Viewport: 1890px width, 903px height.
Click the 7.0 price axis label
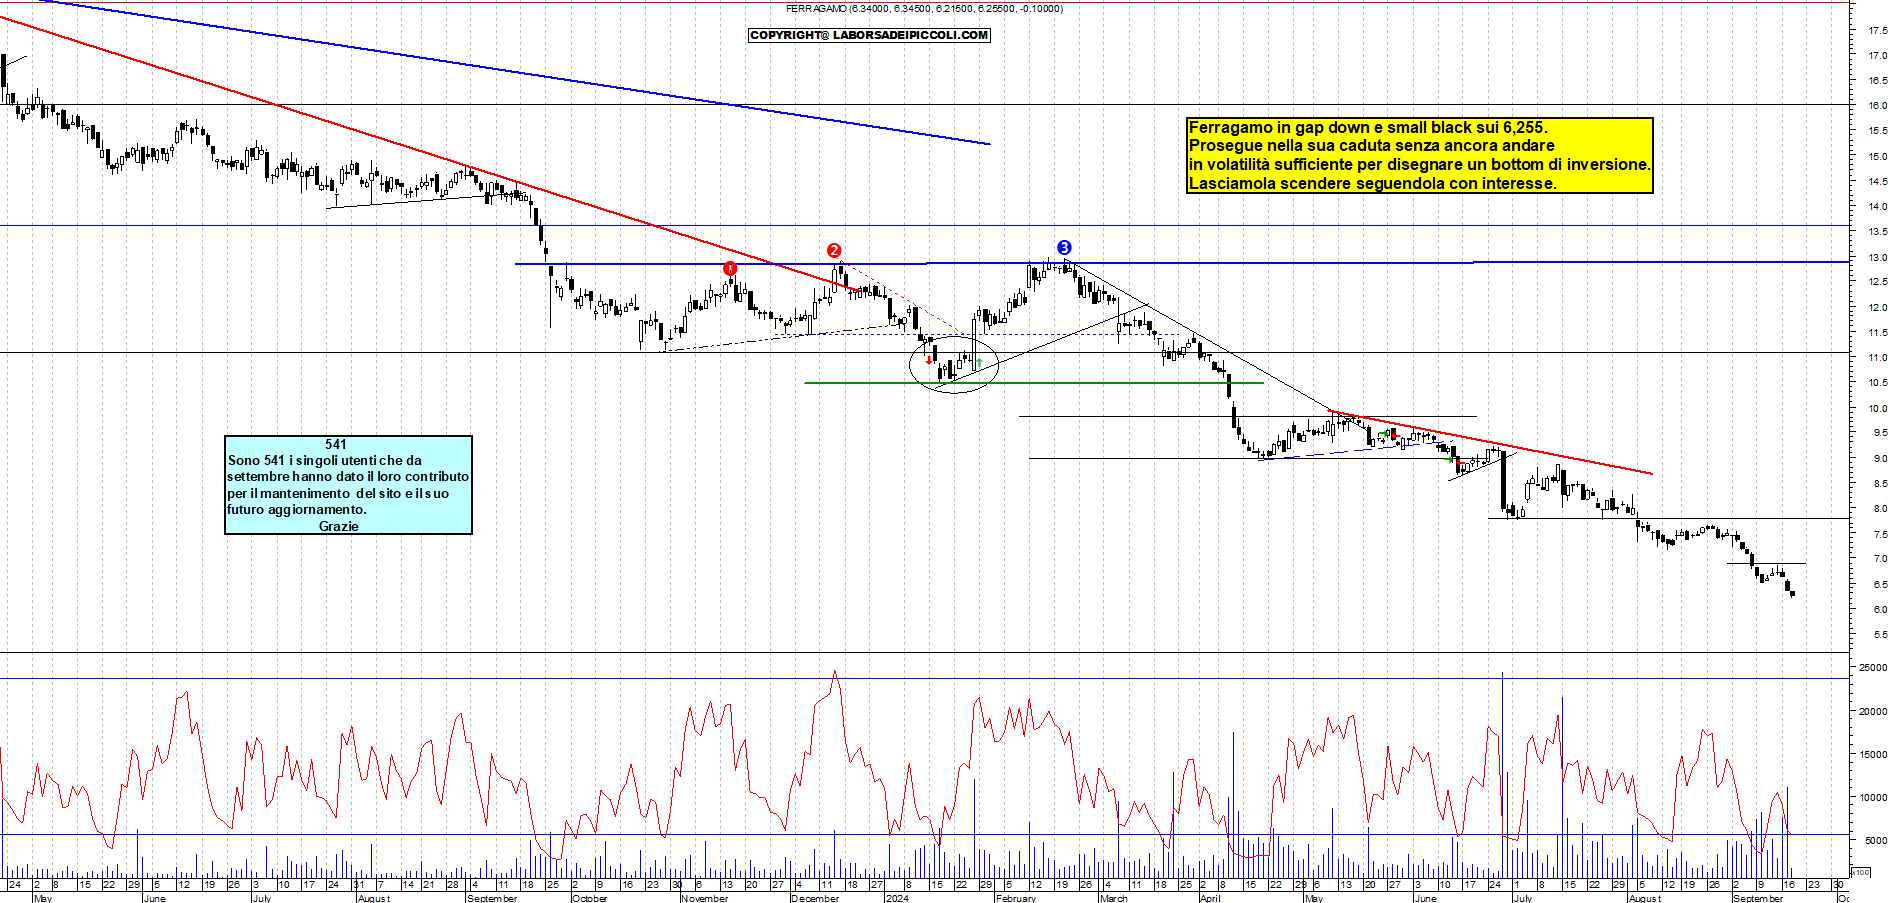coord(1880,559)
